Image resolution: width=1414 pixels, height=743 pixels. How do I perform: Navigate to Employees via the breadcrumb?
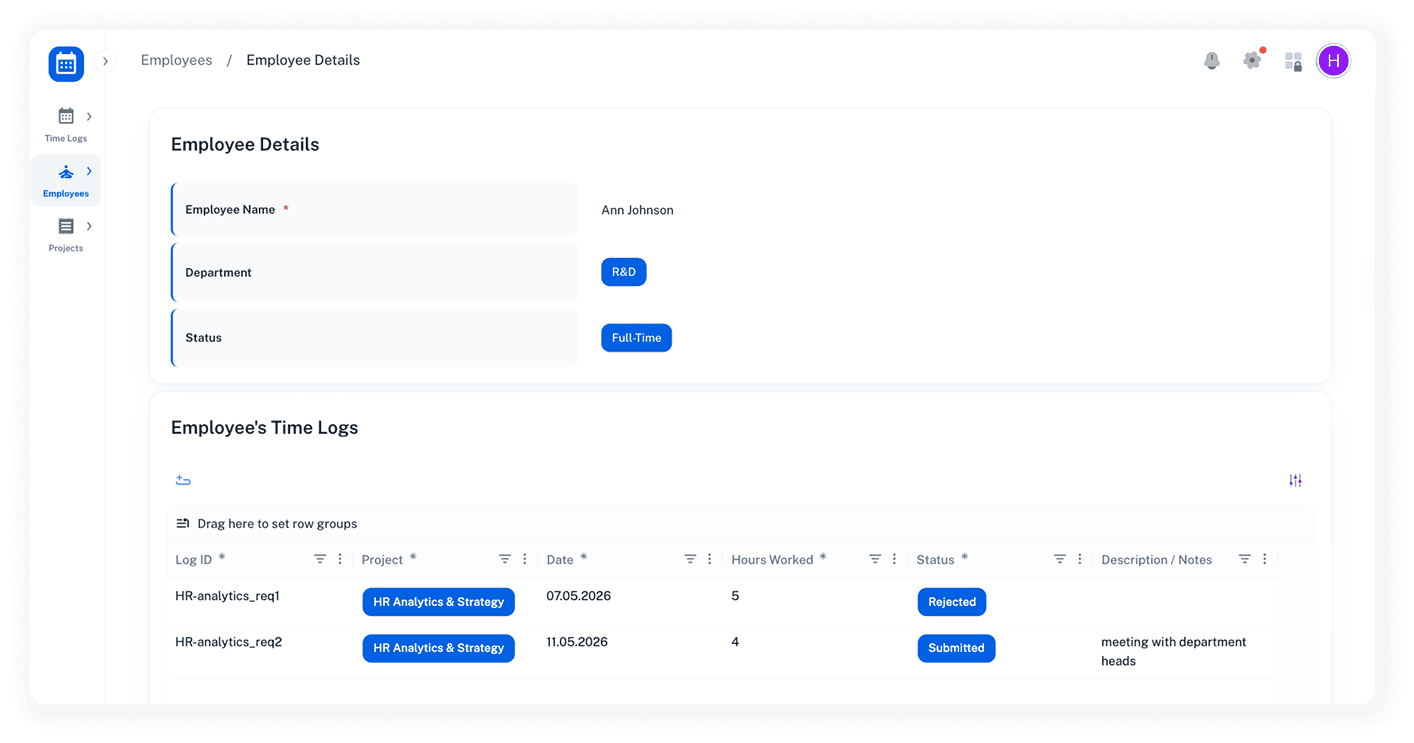coord(176,59)
